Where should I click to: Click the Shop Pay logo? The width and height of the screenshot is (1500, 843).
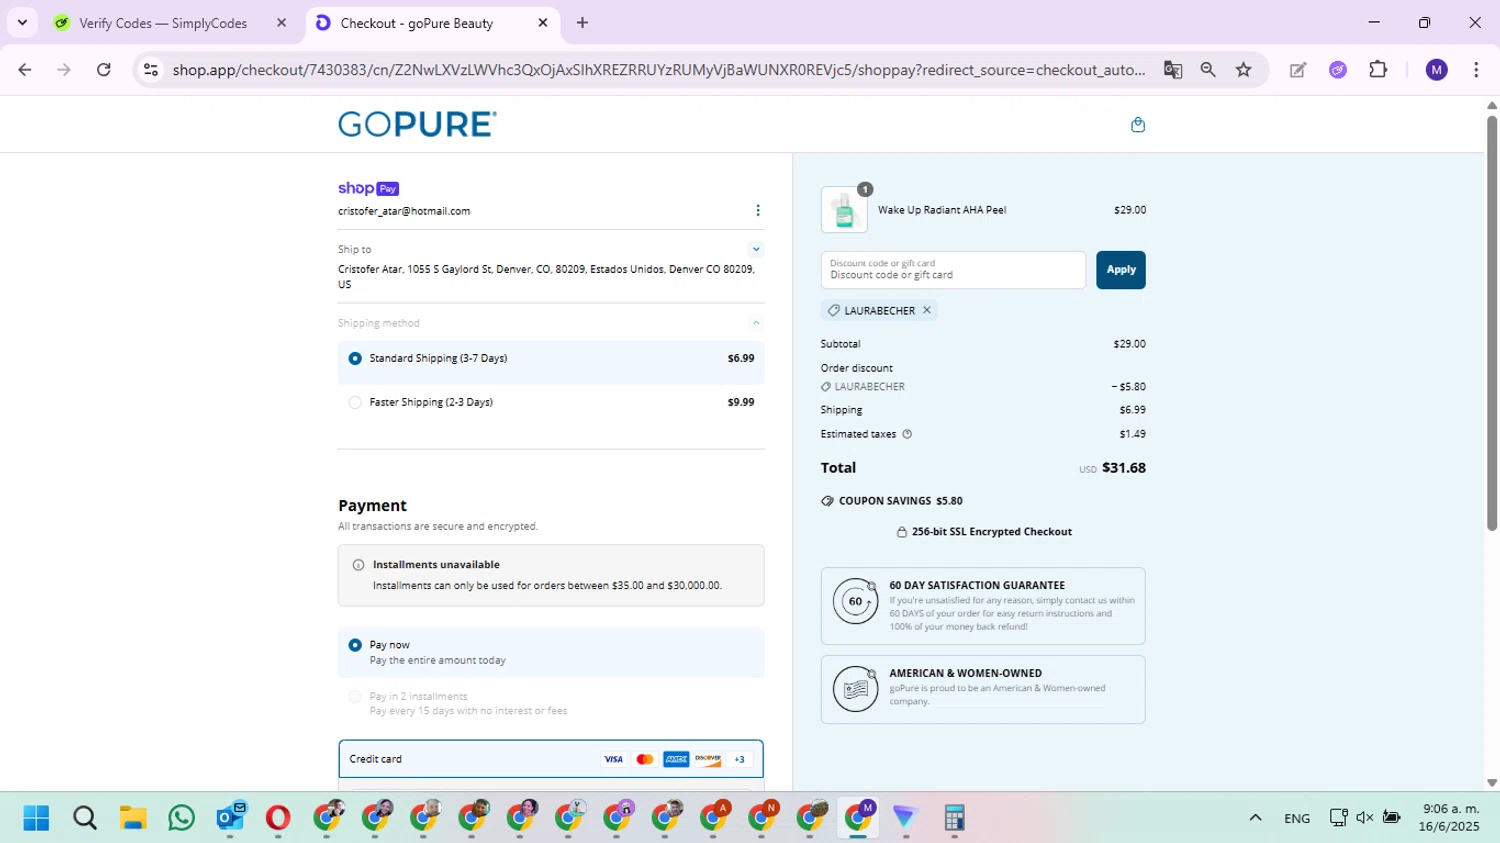(x=368, y=188)
